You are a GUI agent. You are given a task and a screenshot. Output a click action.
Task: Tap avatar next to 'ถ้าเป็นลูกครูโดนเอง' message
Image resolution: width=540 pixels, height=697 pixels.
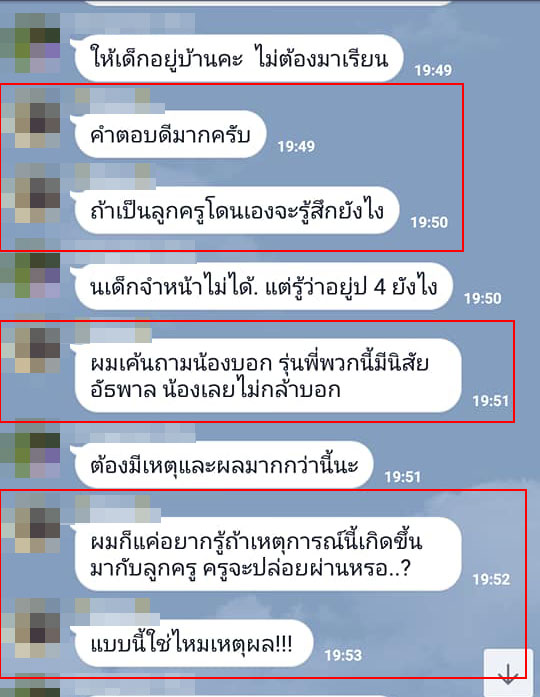pyautogui.click(x=31, y=193)
